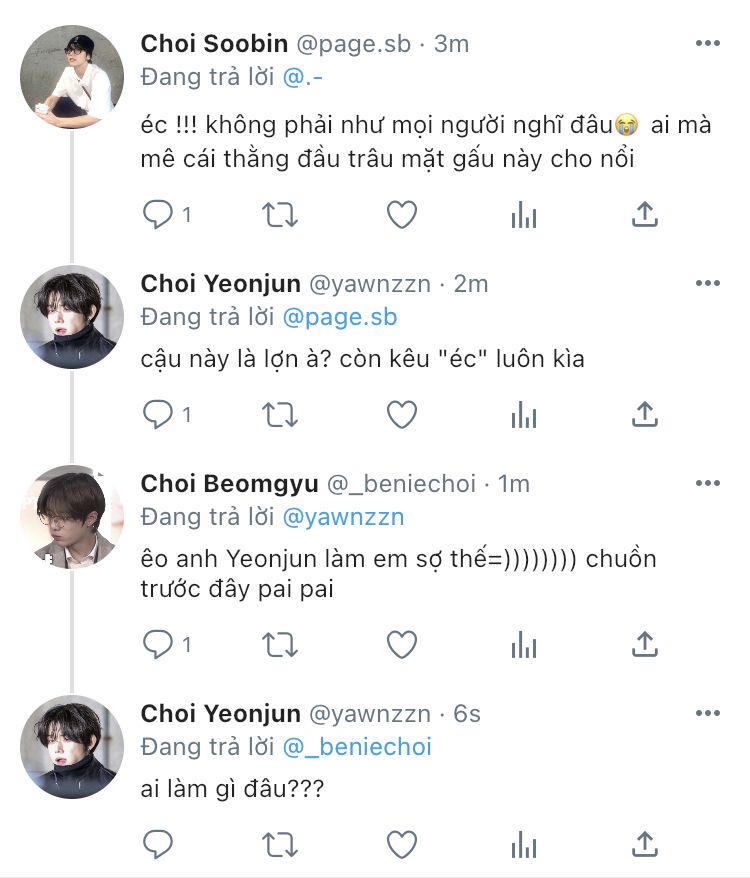Retweet Yeonjun's tweet about "éc"
This screenshot has width=750, height=878.
tap(279, 414)
